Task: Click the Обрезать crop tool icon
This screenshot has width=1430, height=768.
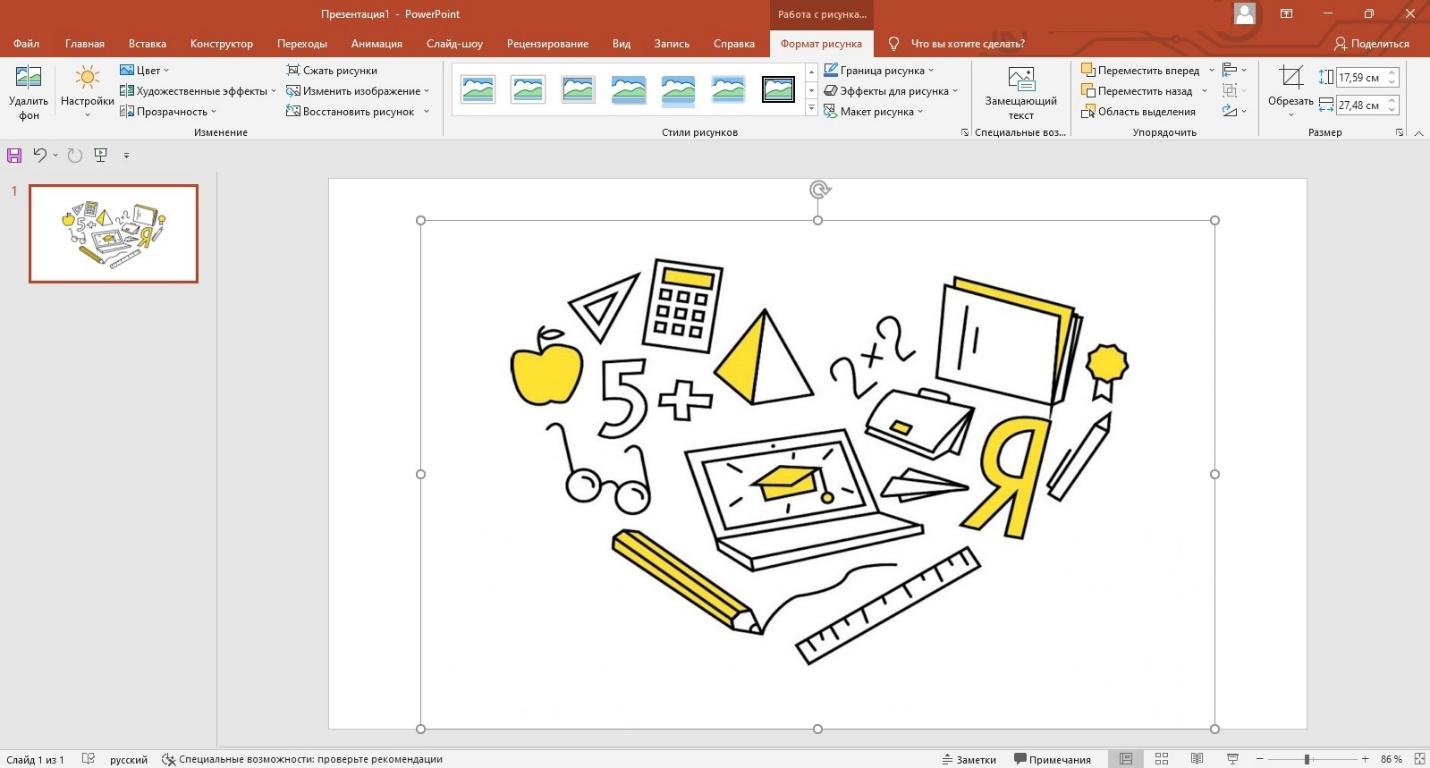Action: pyautogui.click(x=1291, y=77)
